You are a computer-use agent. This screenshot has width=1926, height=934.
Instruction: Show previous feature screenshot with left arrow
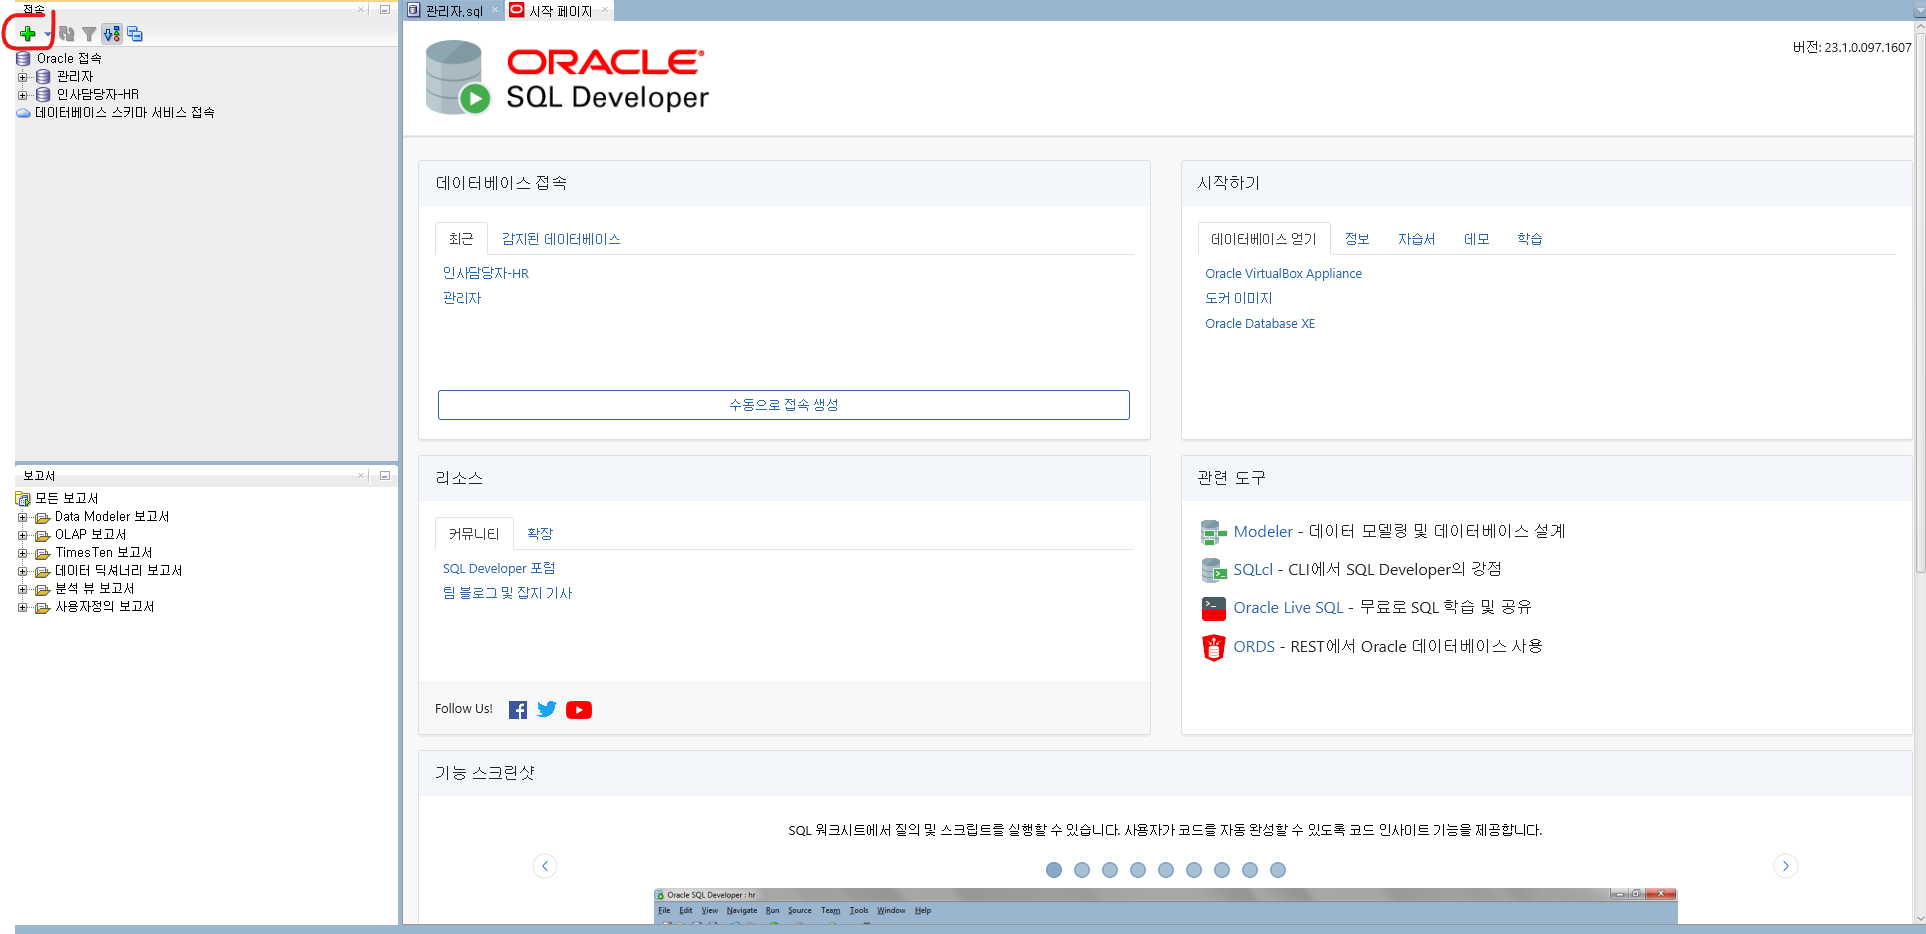pos(545,866)
